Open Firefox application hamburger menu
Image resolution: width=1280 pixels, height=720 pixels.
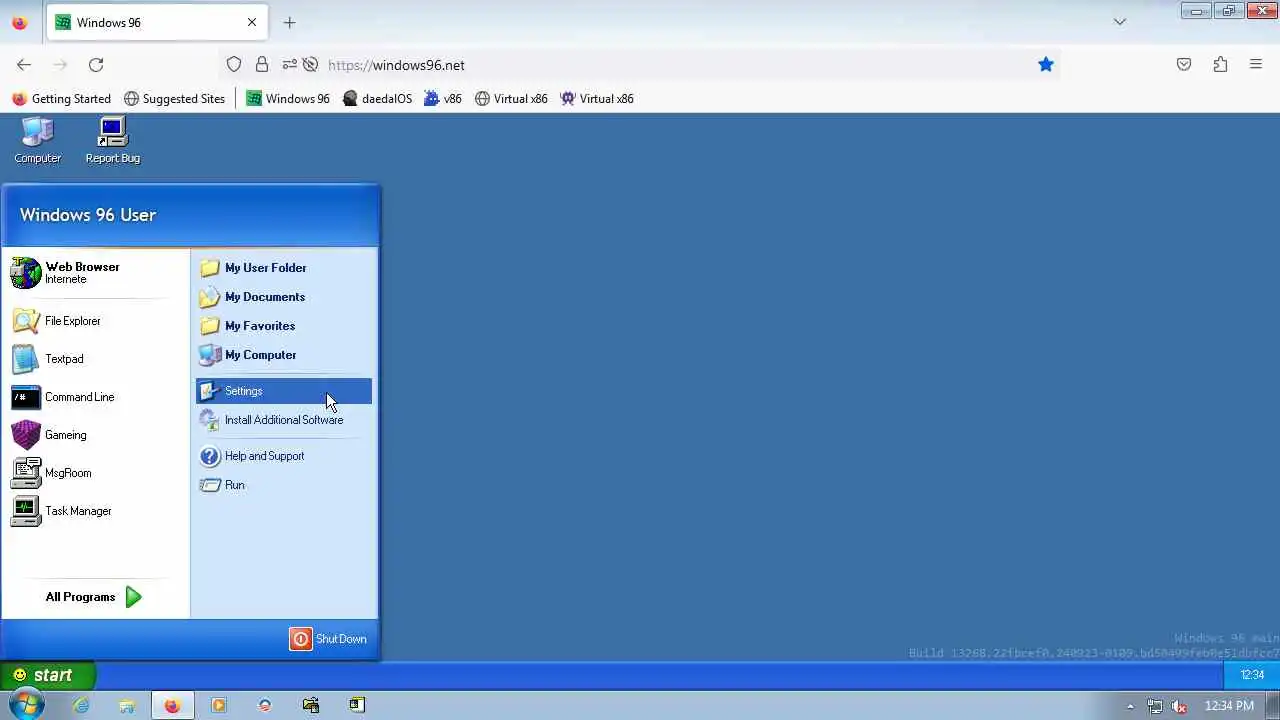click(x=1256, y=65)
